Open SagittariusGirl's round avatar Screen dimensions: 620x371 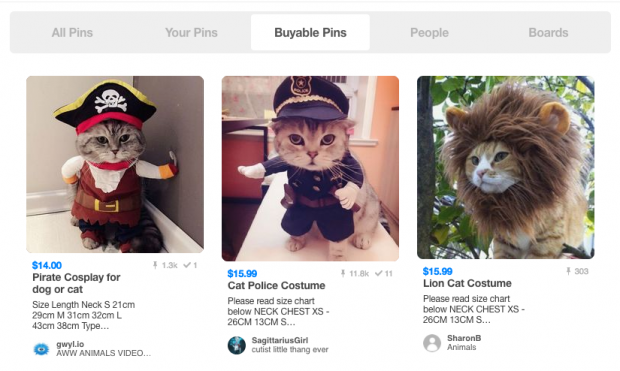[236, 345]
